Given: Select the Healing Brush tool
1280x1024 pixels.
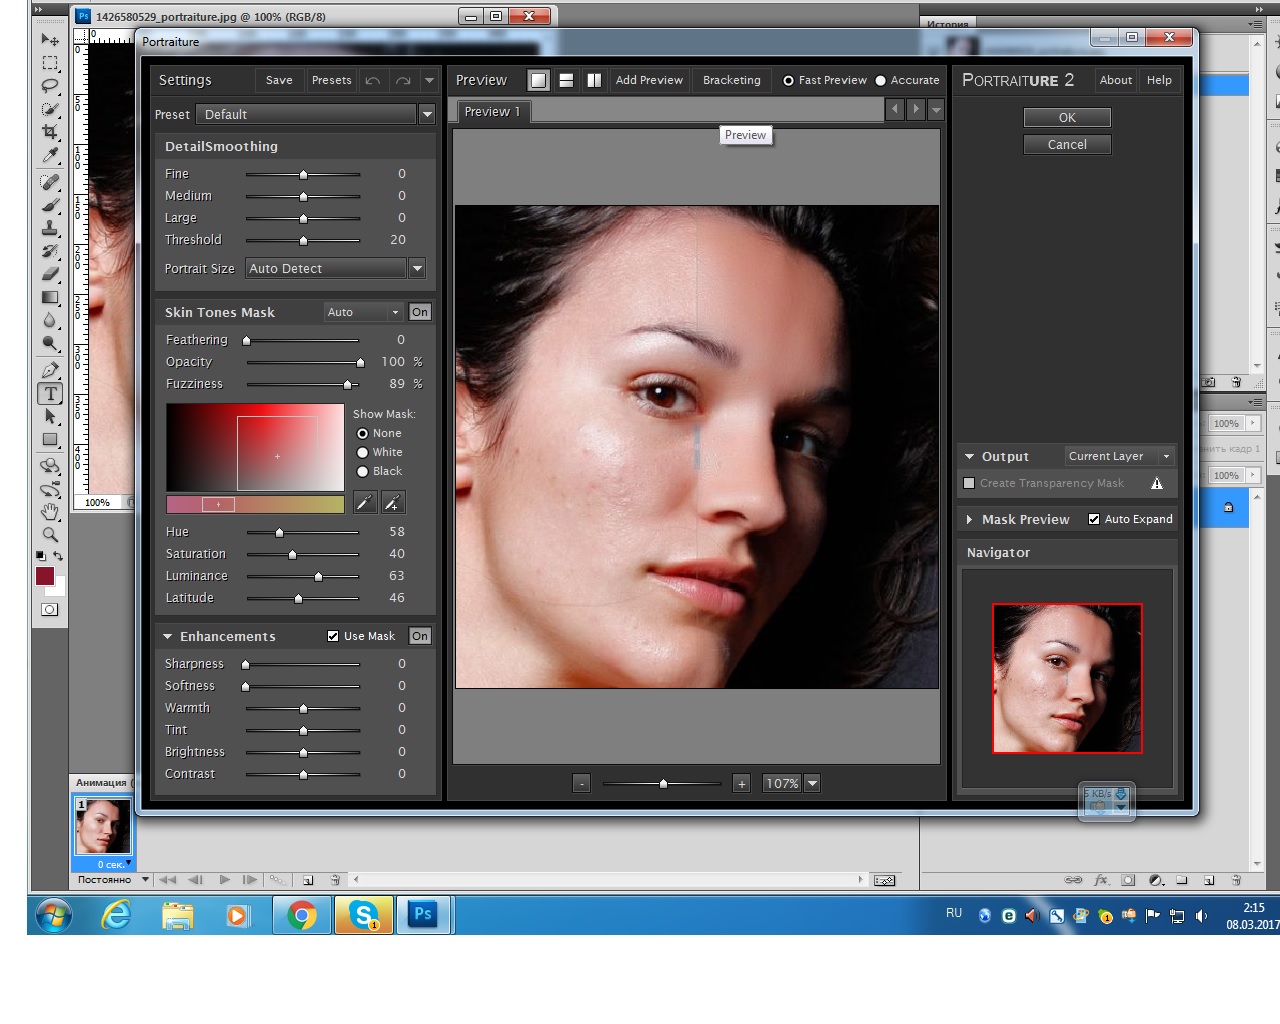Looking at the screenshot, I should coord(49,182).
